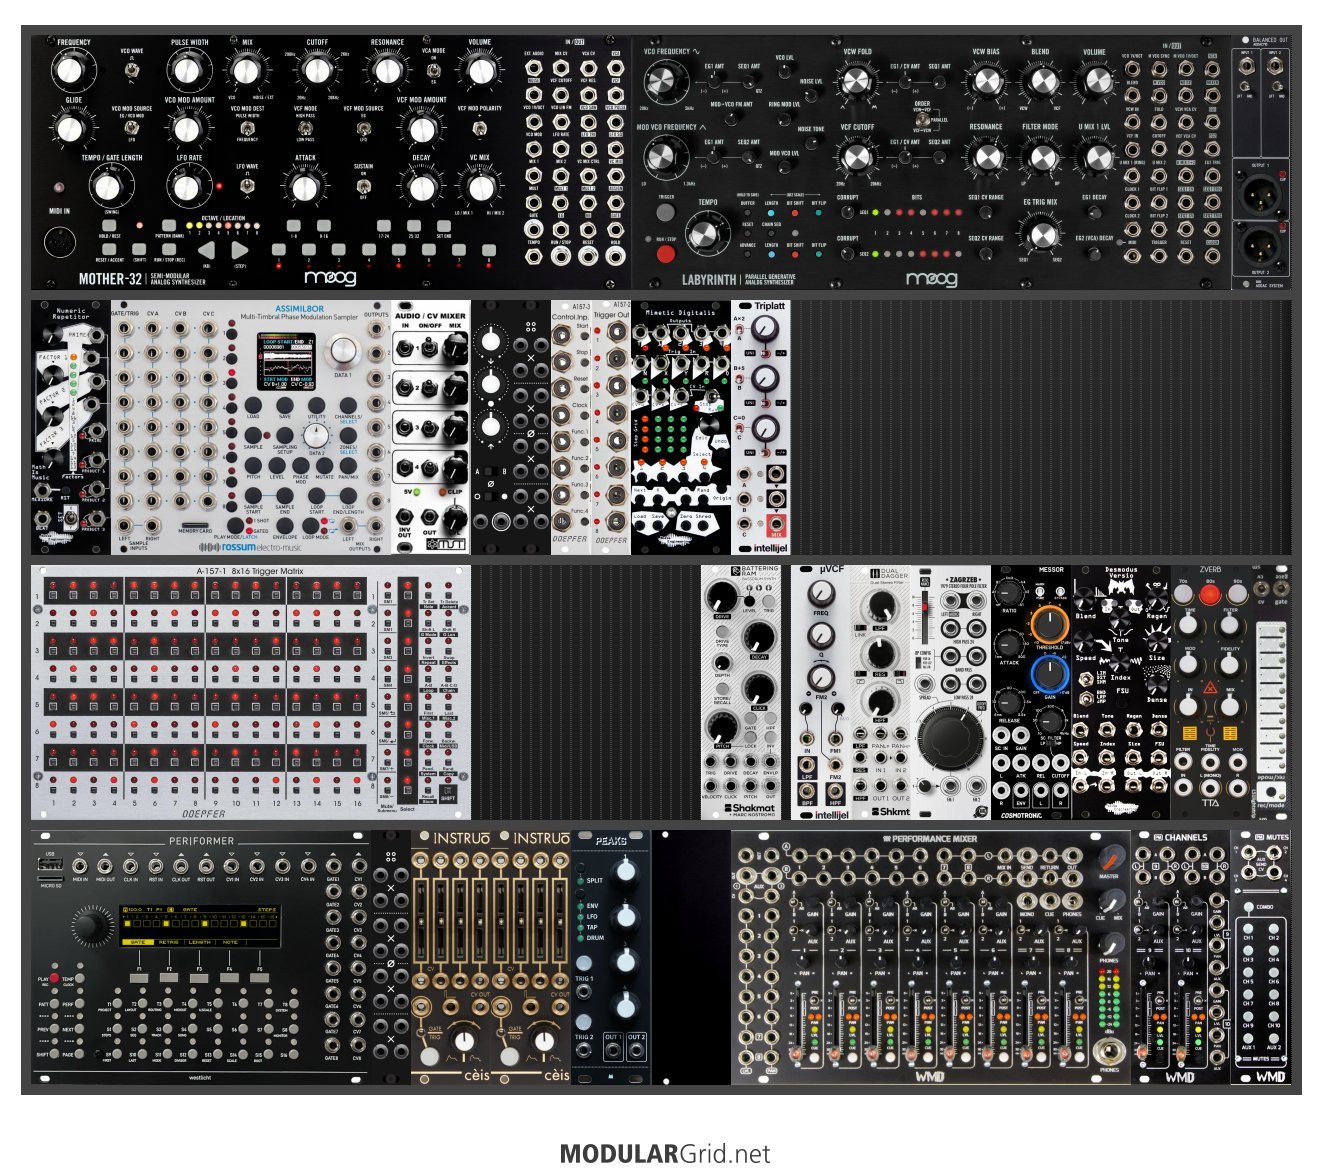This screenshot has width=1332, height=1175.
Task: Click the Filter Mode knob on Labyrinth
Action: (x=1041, y=157)
